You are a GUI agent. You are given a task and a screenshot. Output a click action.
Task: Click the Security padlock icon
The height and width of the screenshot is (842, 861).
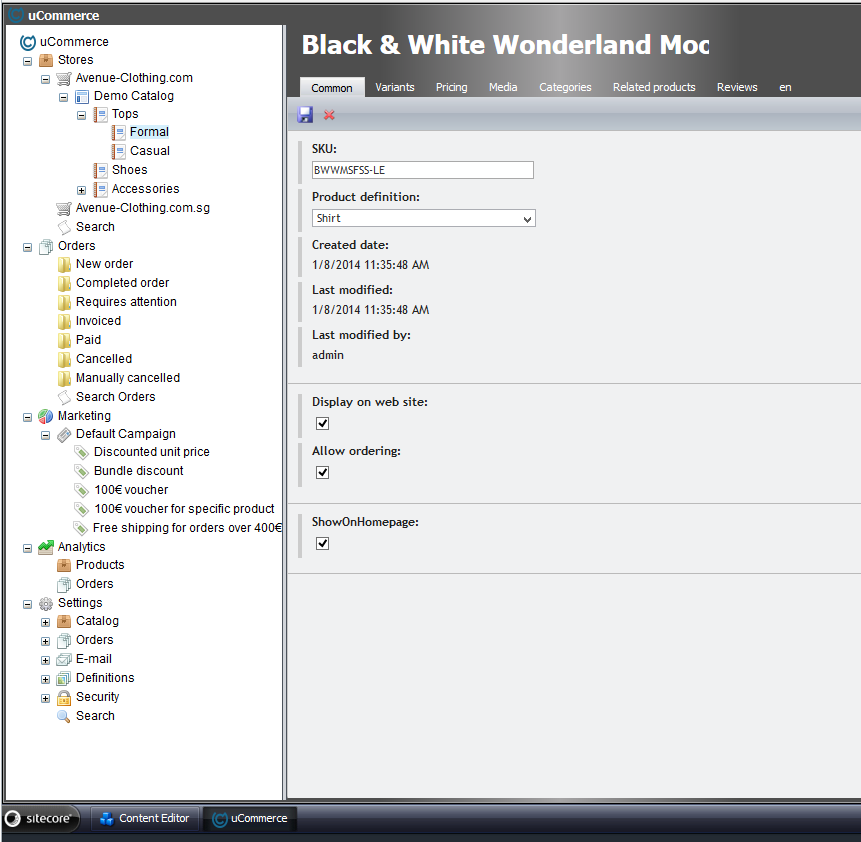click(64, 697)
